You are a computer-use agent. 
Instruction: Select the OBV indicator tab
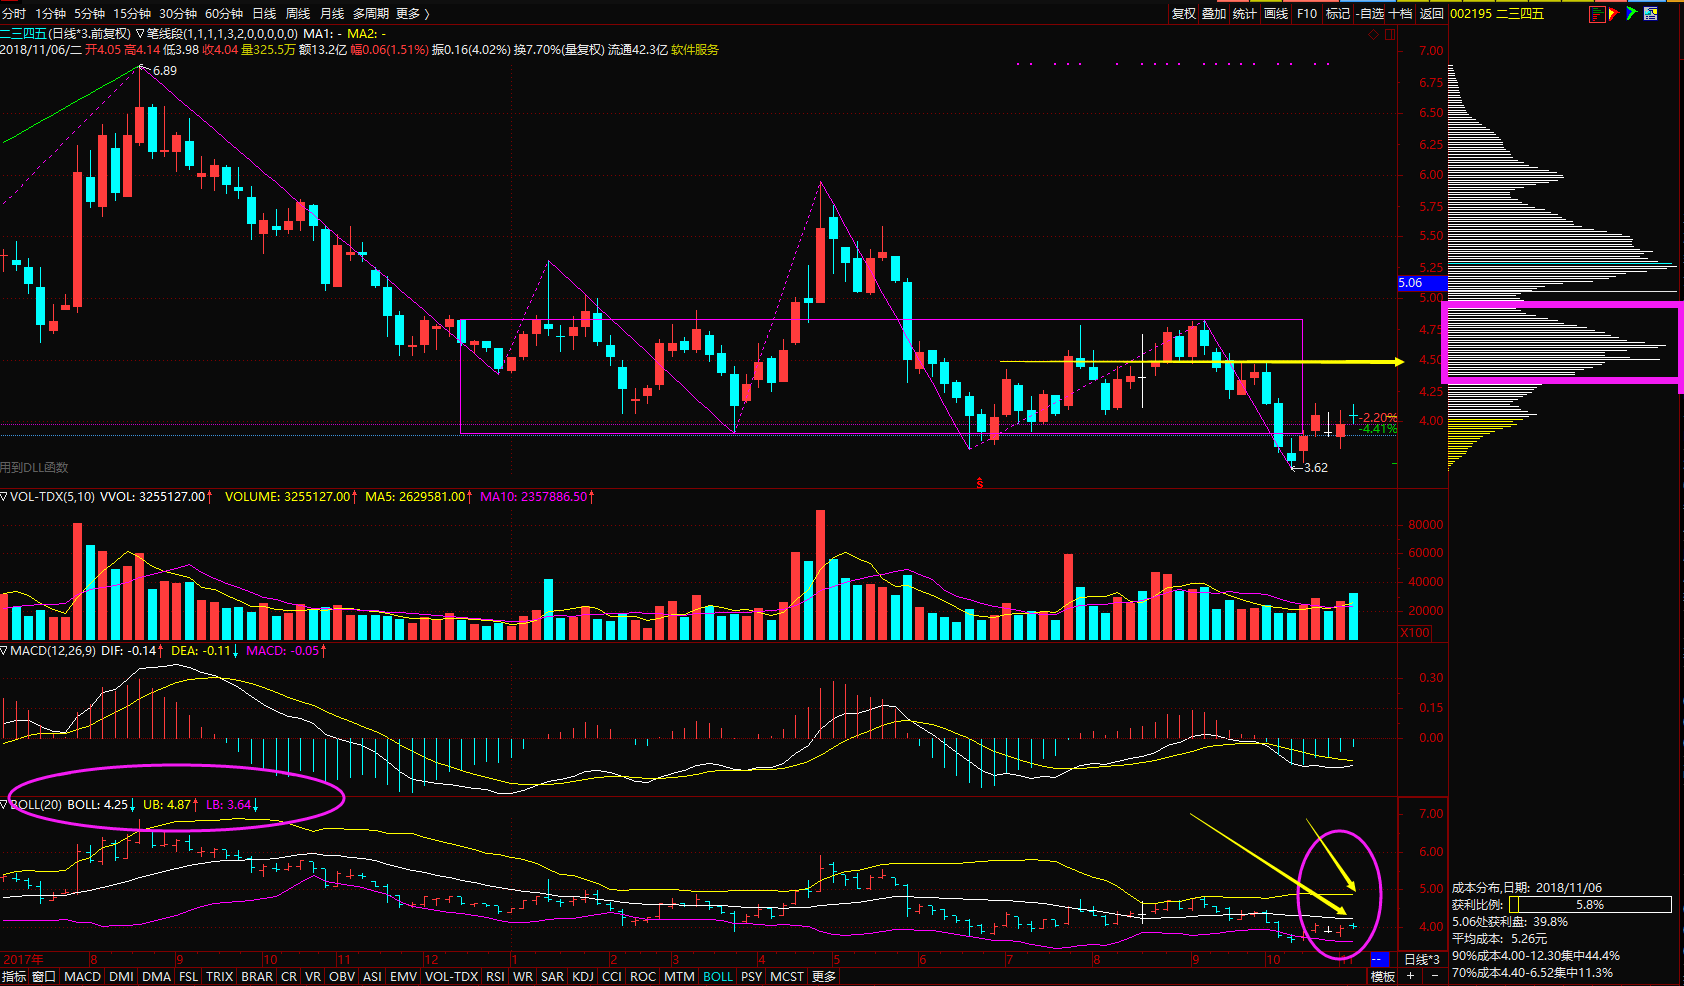pyautogui.click(x=342, y=976)
